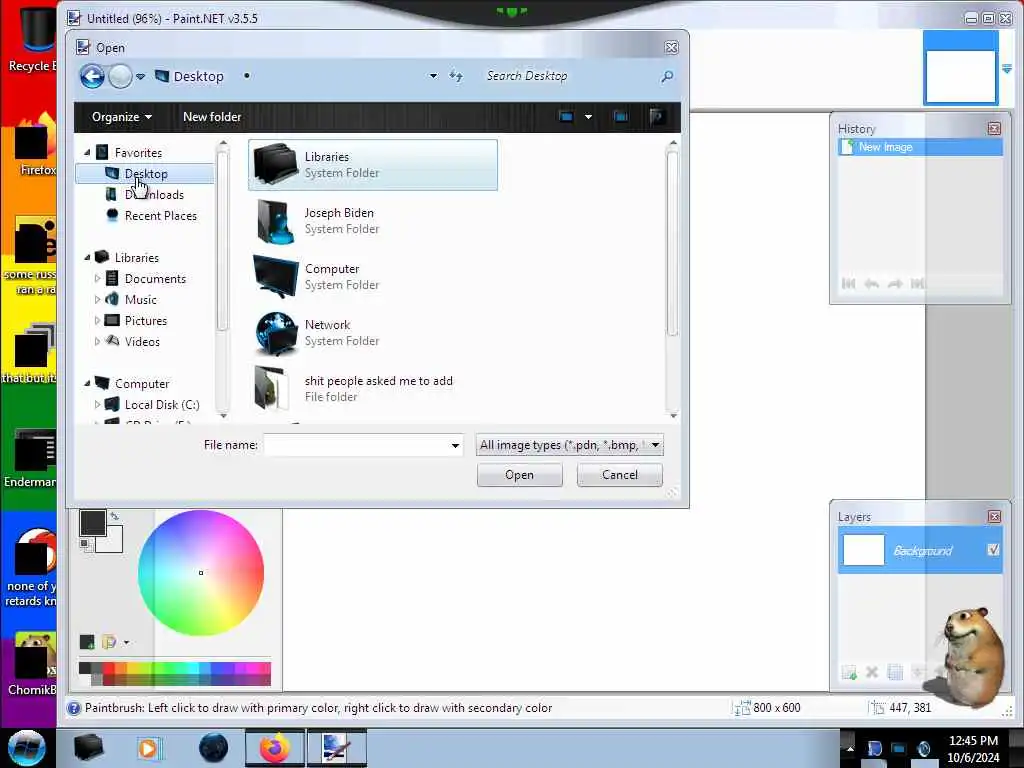Screen dimensions: 1024x768
Task: Expand the address bar history dropdown
Action: pos(433,76)
